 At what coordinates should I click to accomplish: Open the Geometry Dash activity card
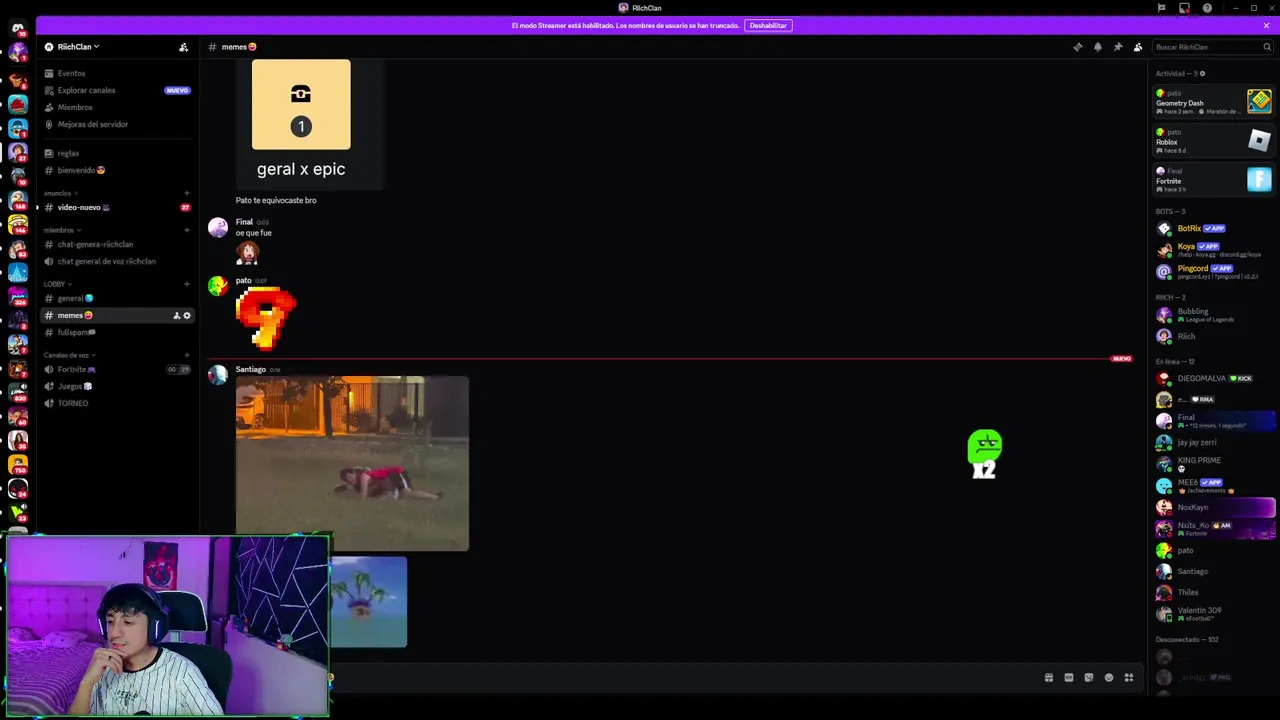(1213, 101)
